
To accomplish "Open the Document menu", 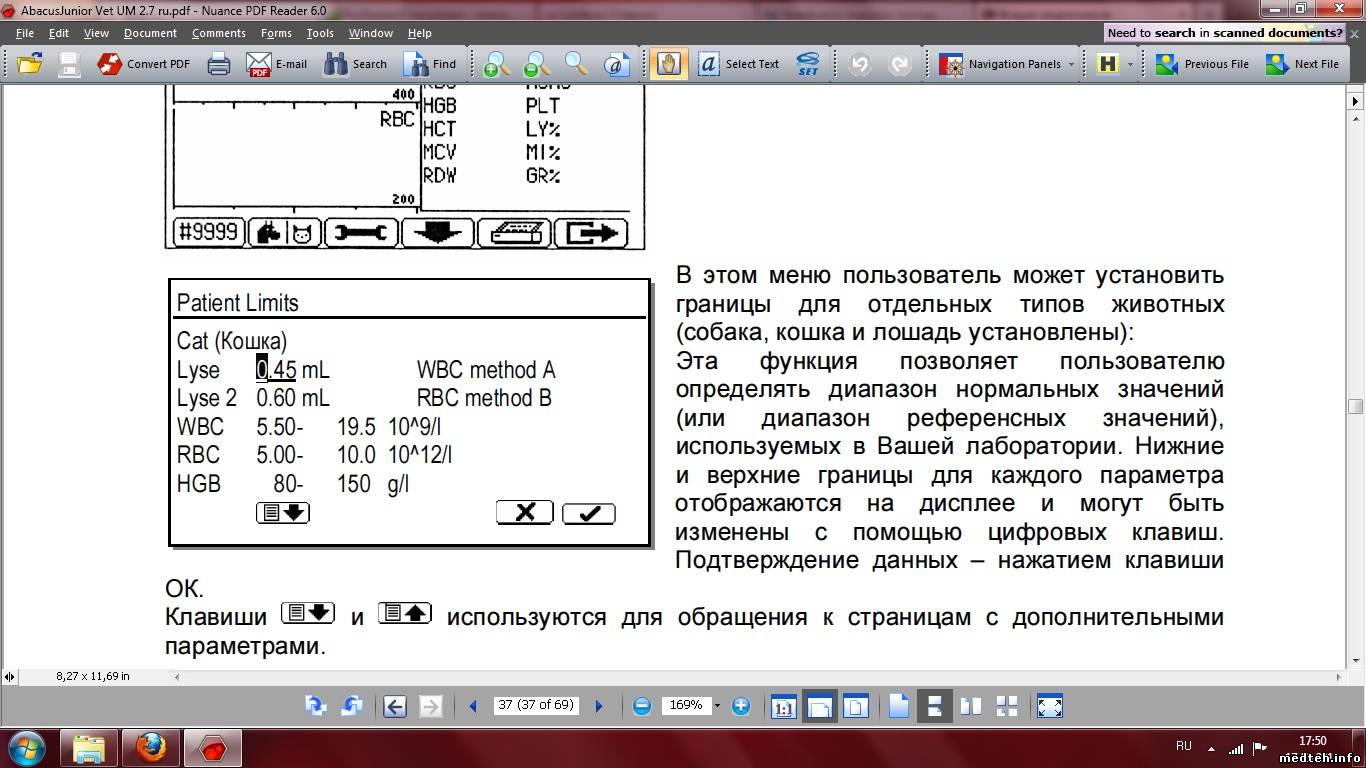I will (x=150, y=33).
